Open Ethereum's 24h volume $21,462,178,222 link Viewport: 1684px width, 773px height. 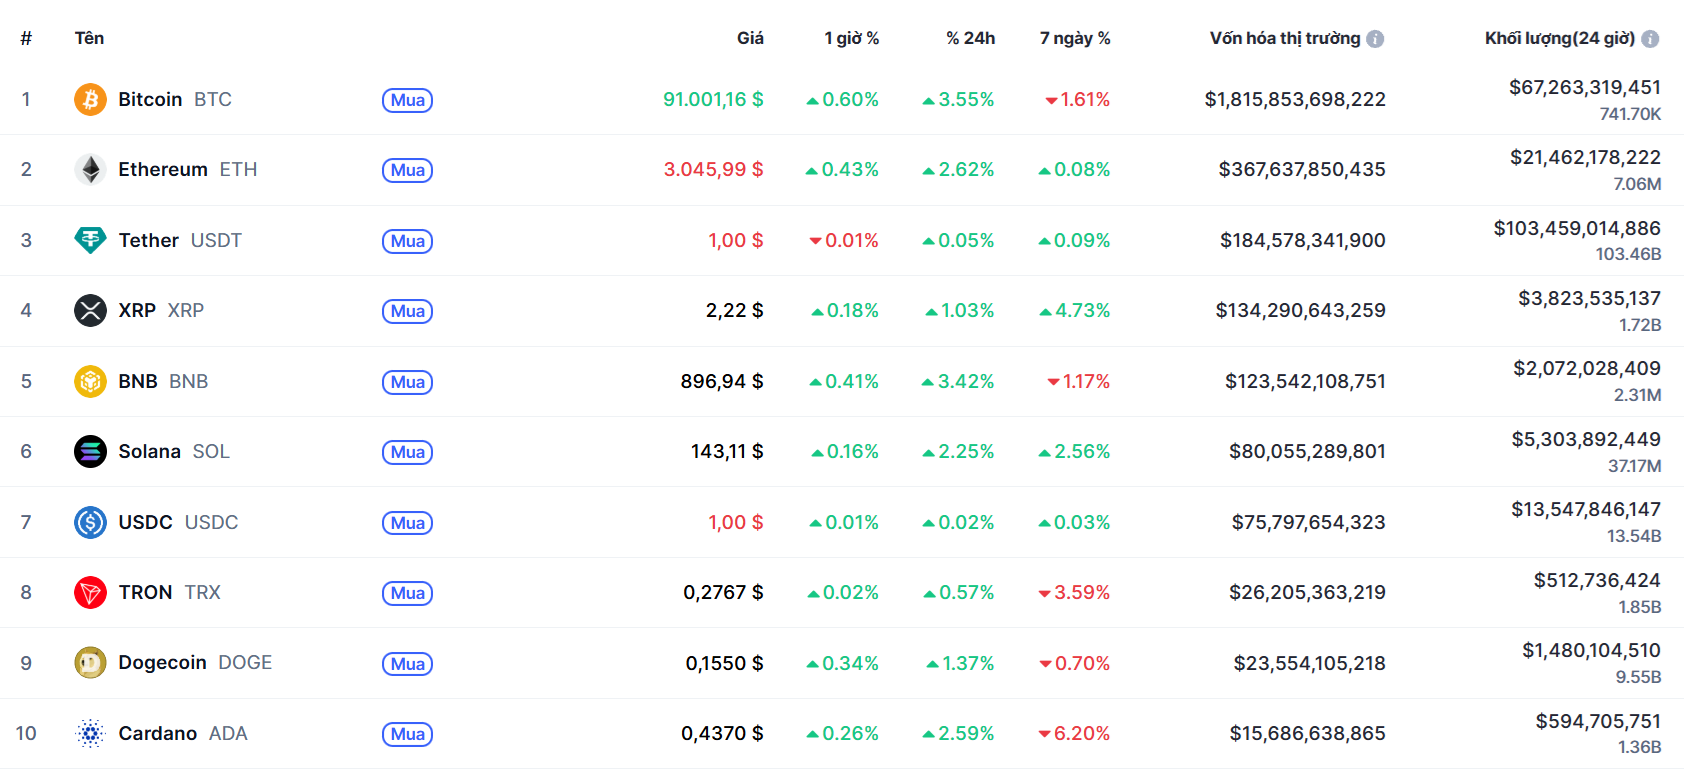[1585, 158]
